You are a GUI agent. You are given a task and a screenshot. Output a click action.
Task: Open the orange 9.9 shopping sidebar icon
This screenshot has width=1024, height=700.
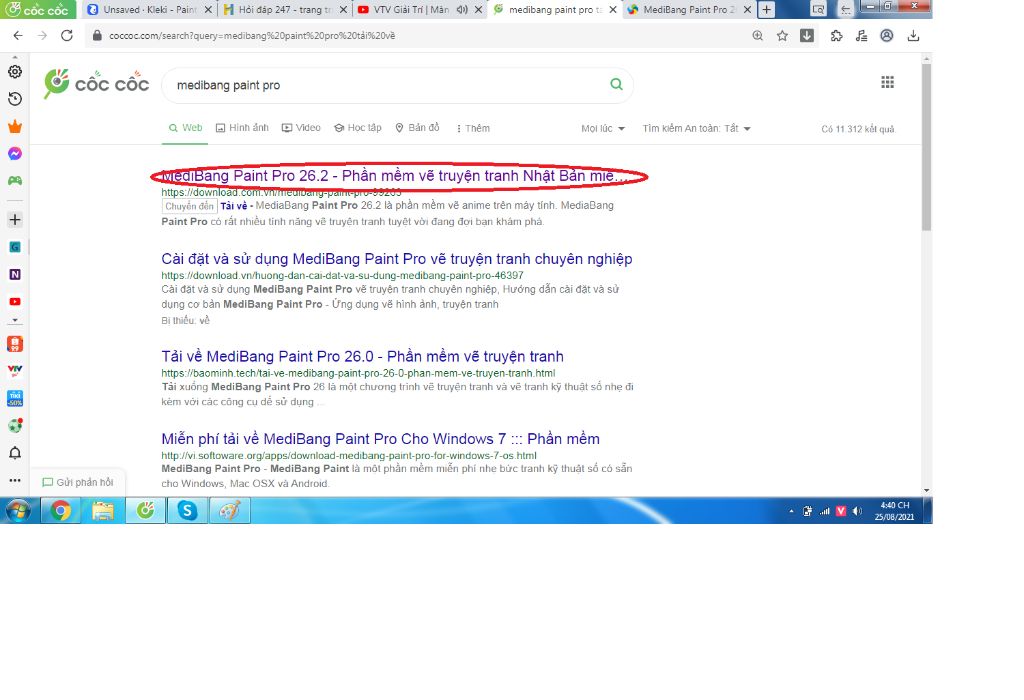click(15, 344)
